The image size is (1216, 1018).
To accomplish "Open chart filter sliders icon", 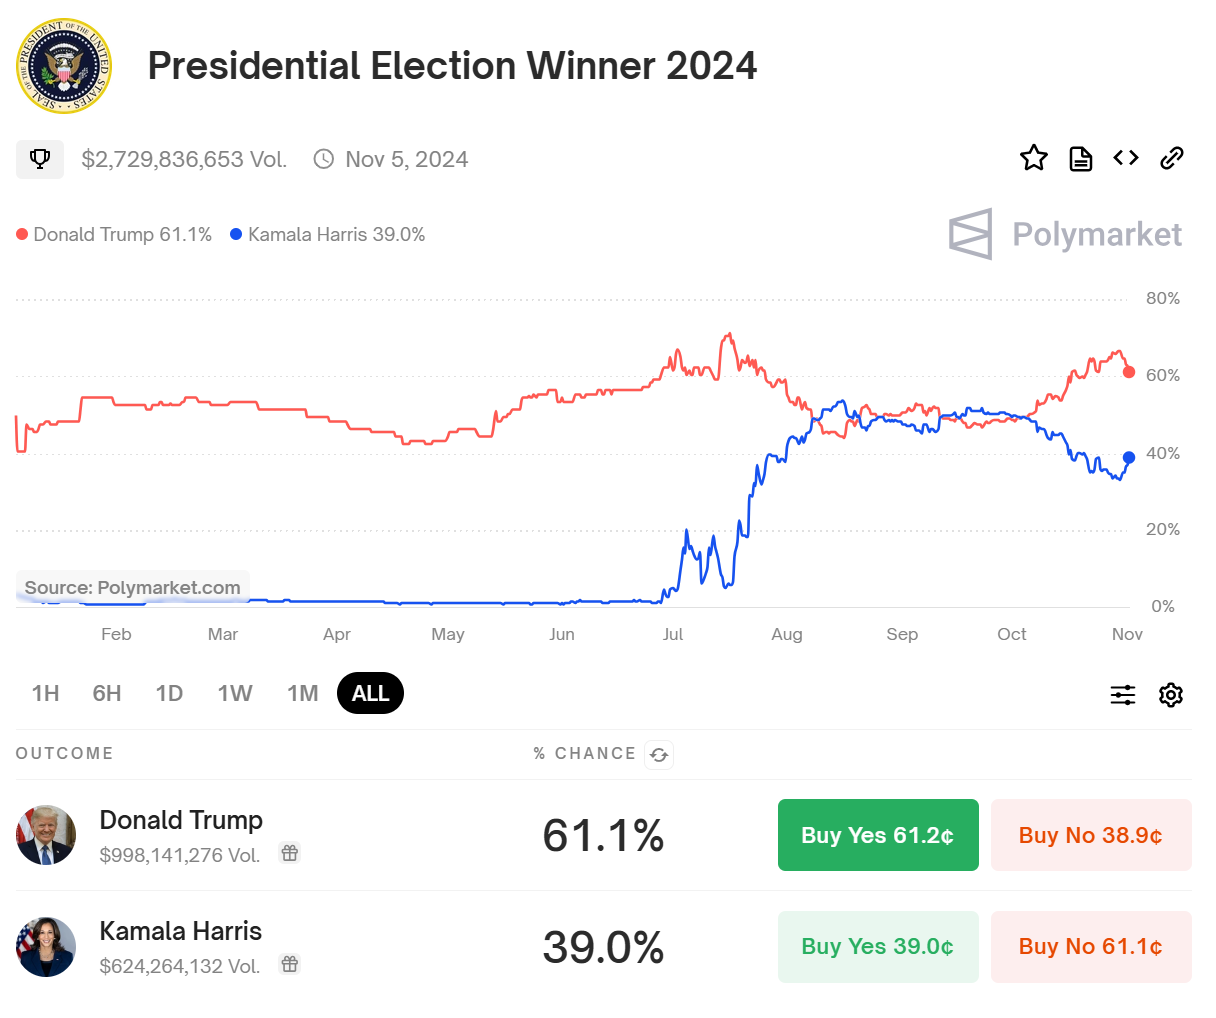I will pyautogui.click(x=1123, y=695).
